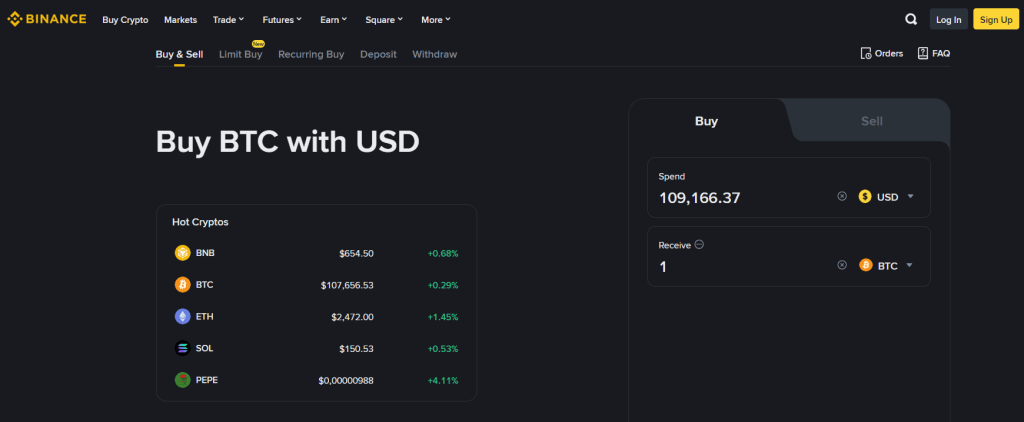
Task: Click the +0.68% BNB change
Action: [x=443, y=253]
